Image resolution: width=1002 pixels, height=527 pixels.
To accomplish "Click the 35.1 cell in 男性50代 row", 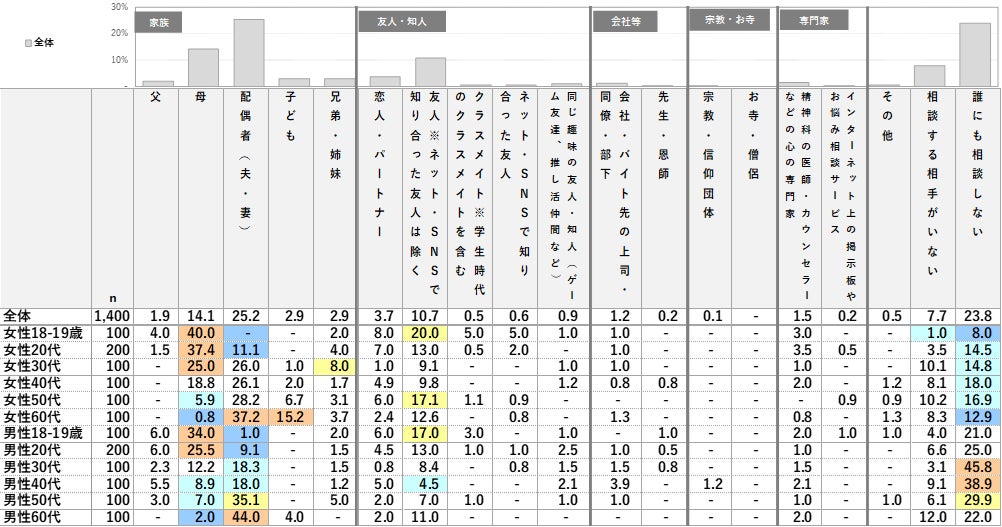I will tap(246, 500).
